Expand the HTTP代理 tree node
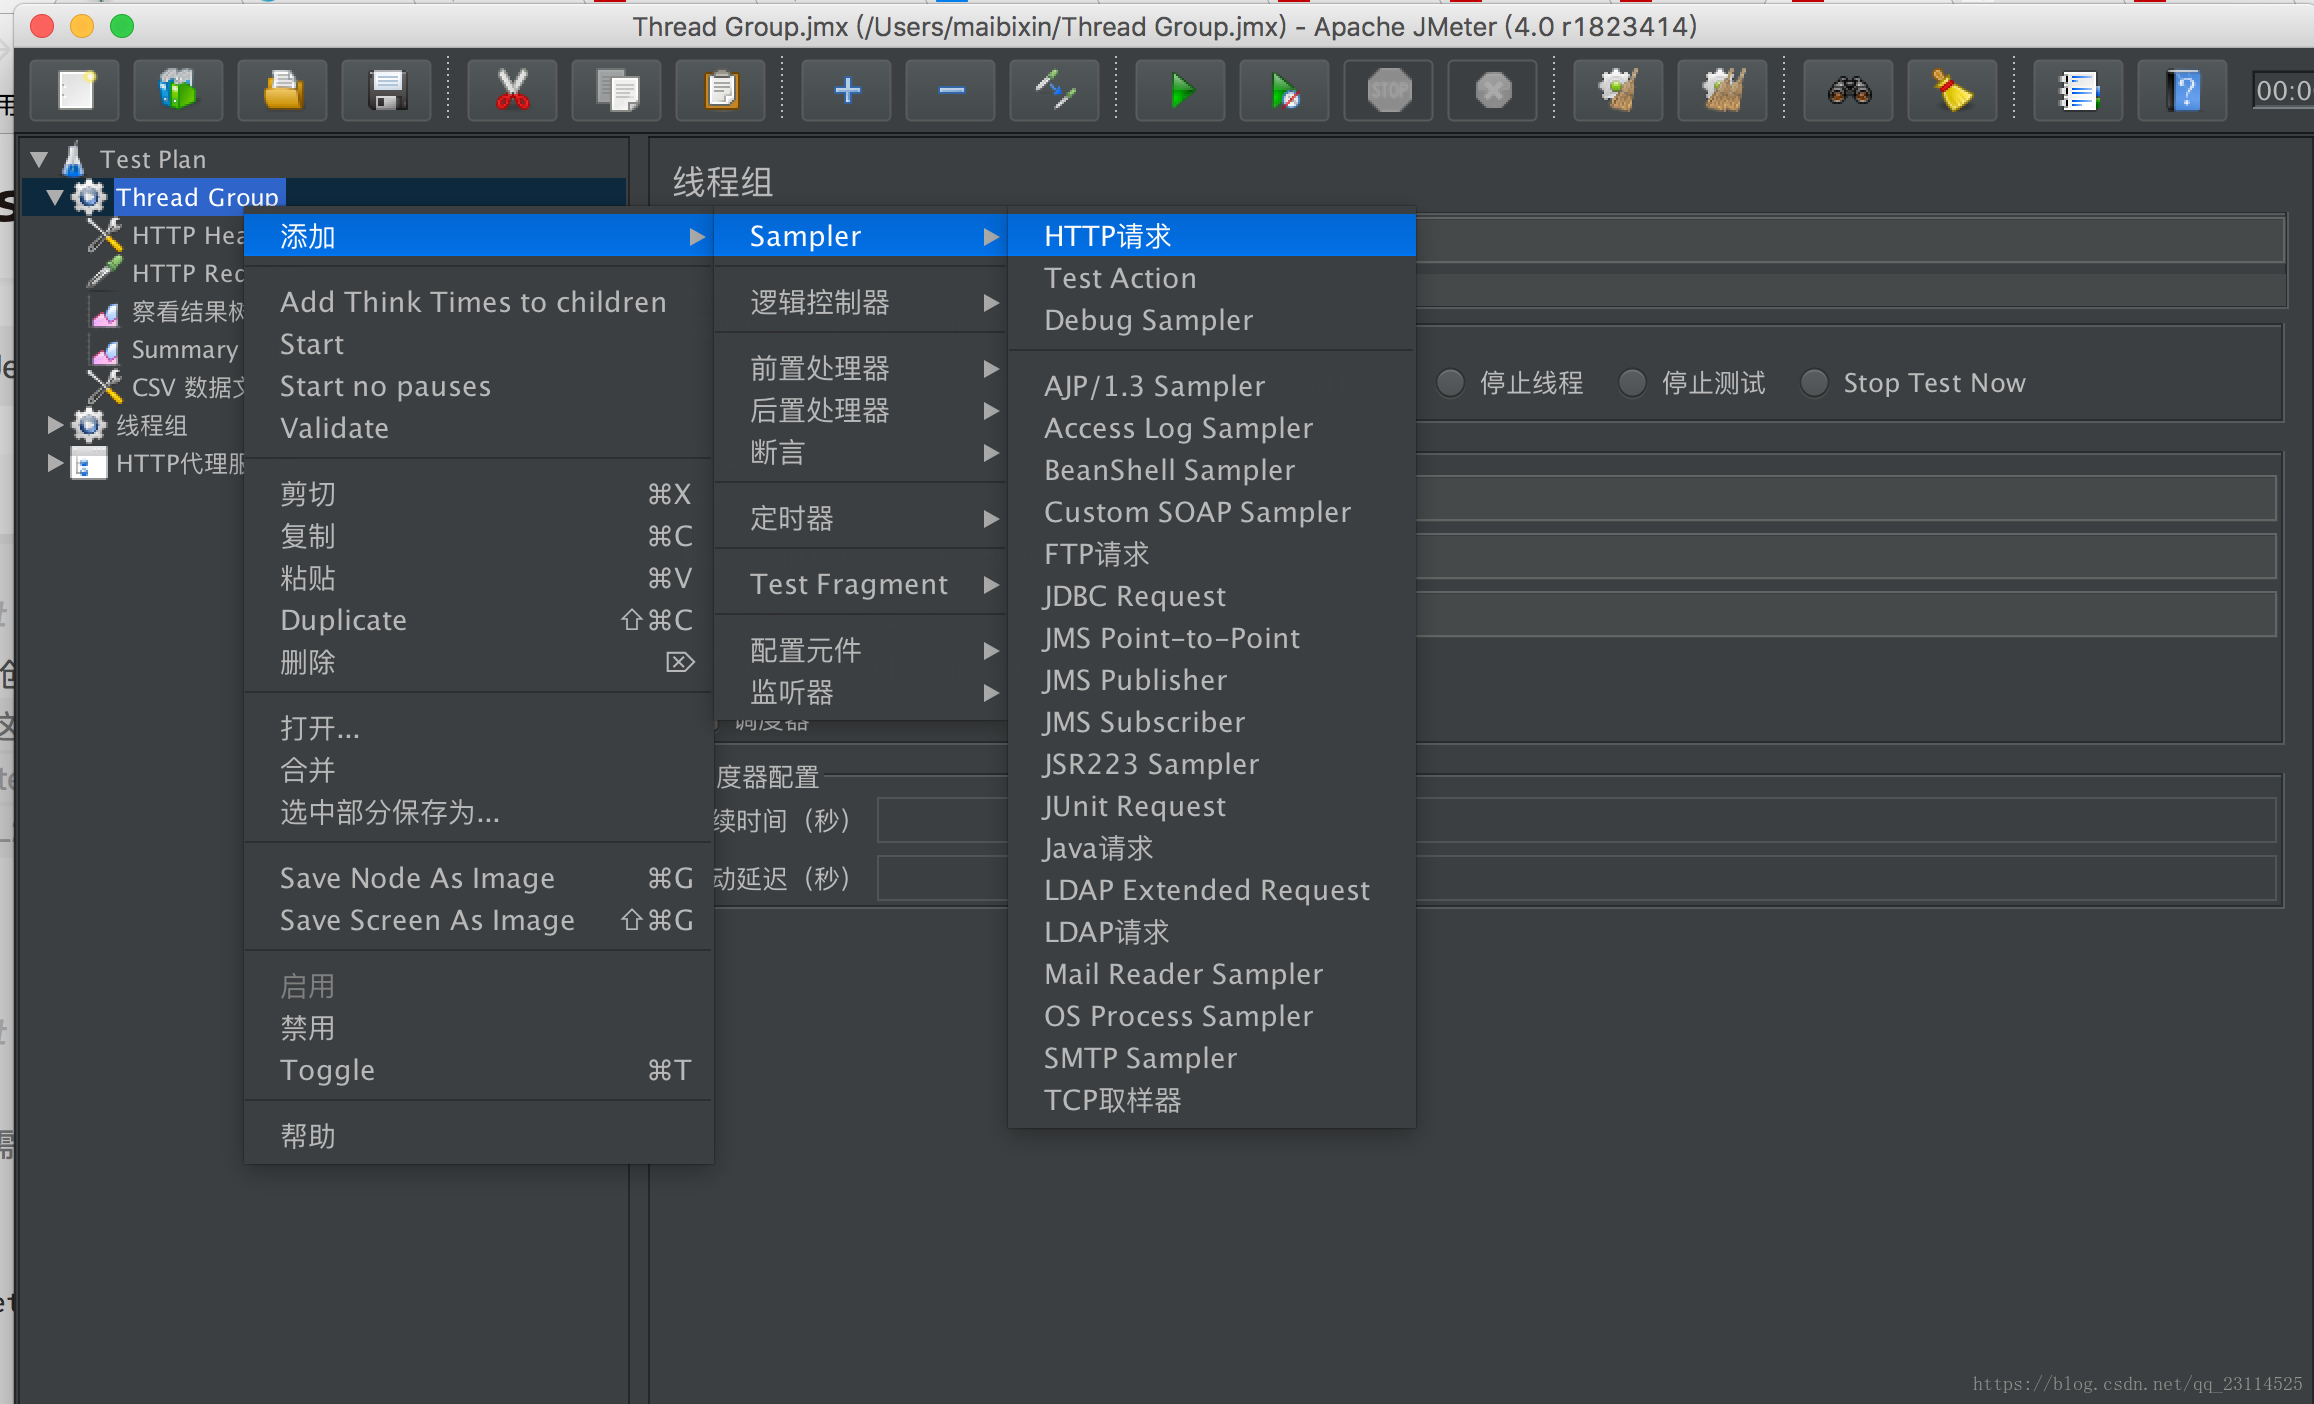 coord(56,463)
